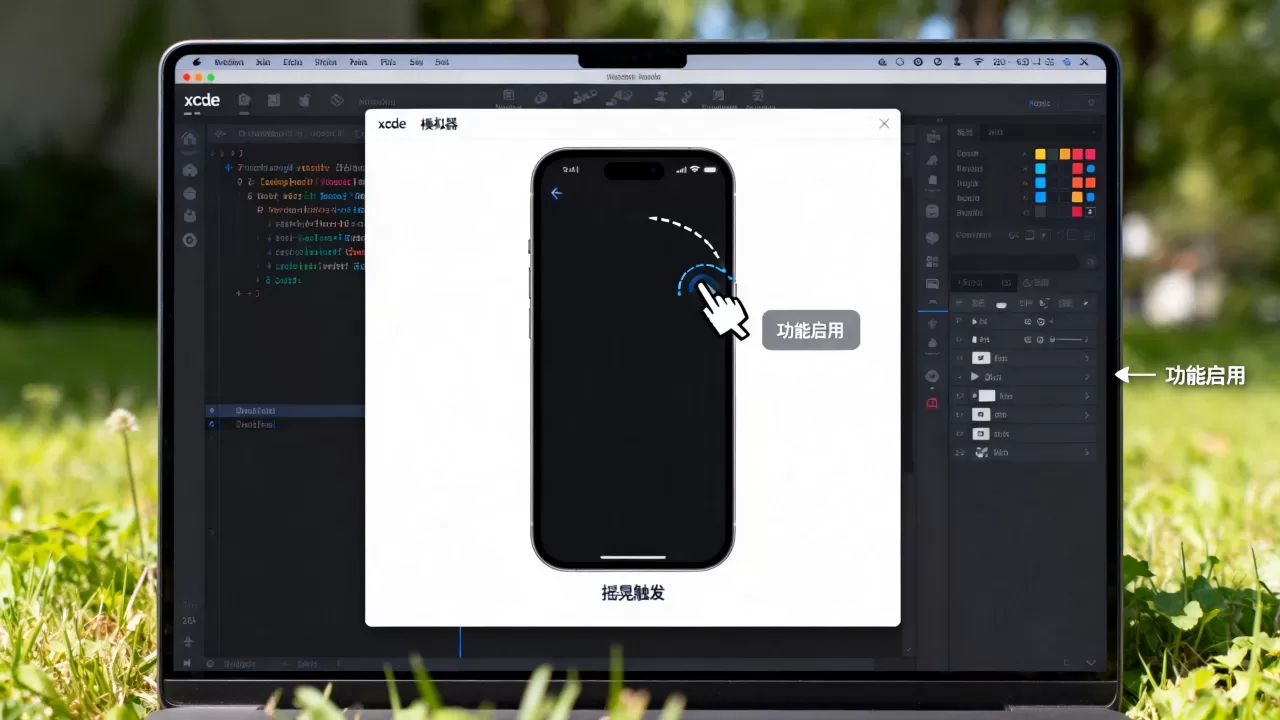Tap the blue back arrow in the phone simulator
This screenshot has width=1280, height=720.
point(557,193)
